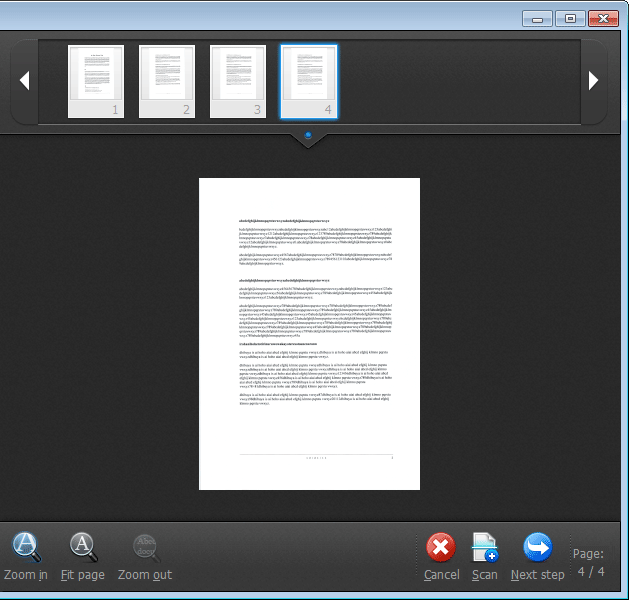629x600 pixels.
Task: Click the 'Page:' counter text
Action: pyautogui.click(x=588, y=554)
